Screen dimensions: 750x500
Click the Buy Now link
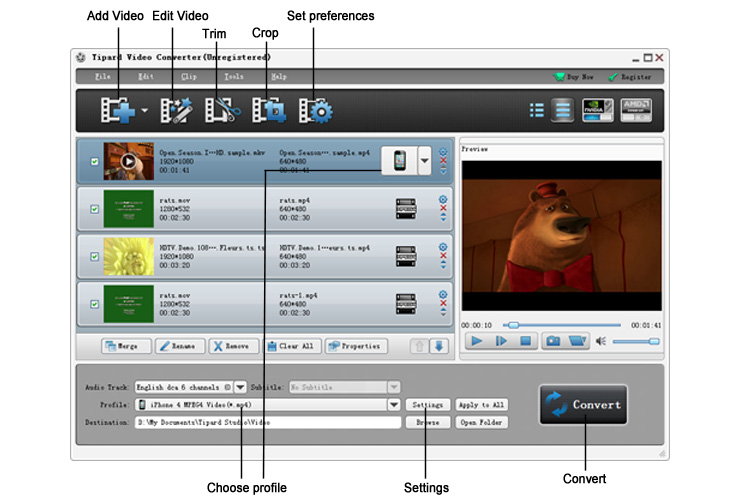pyautogui.click(x=574, y=77)
